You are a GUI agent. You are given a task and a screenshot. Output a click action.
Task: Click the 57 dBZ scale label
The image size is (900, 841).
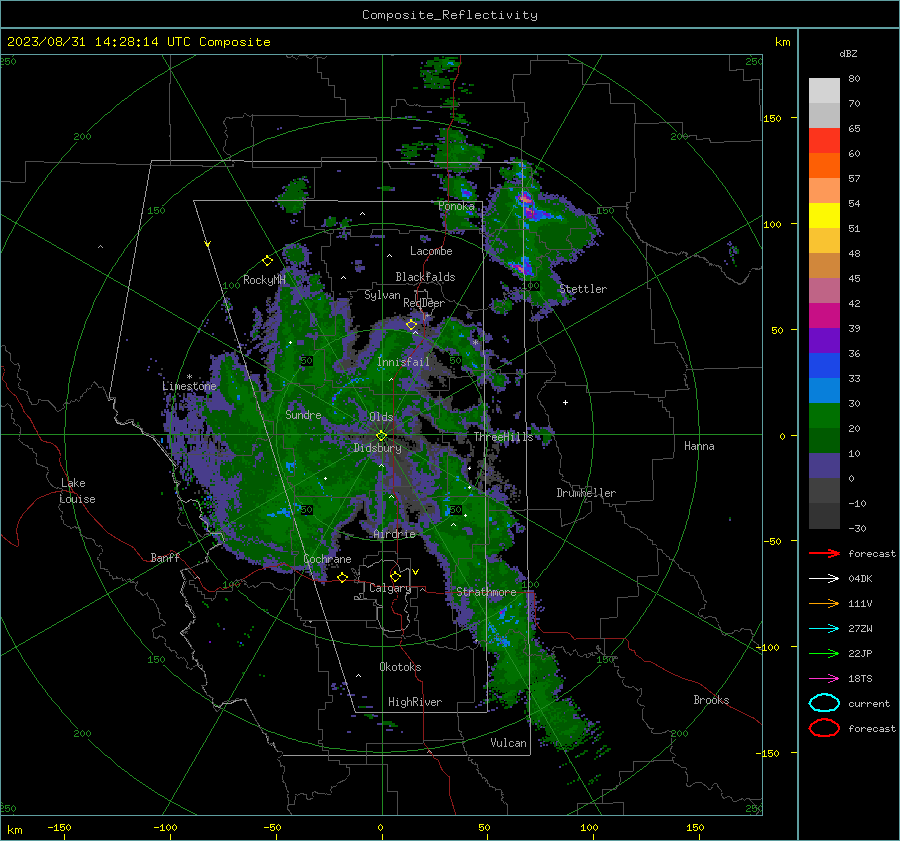click(x=854, y=179)
